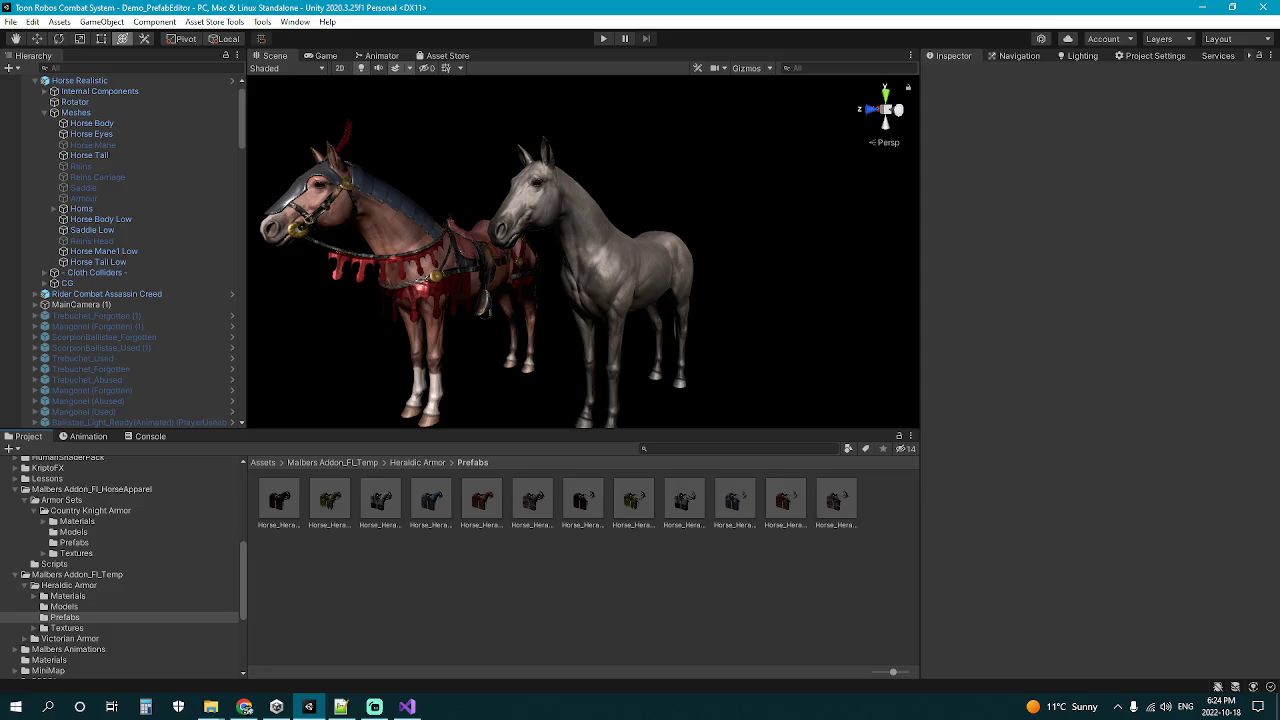Open Visual Studio in taskbar
Screen dimensions: 1280x720
(407, 707)
